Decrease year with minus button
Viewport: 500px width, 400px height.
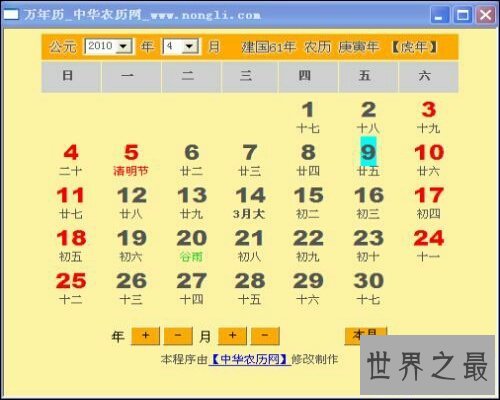pyautogui.click(x=178, y=336)
